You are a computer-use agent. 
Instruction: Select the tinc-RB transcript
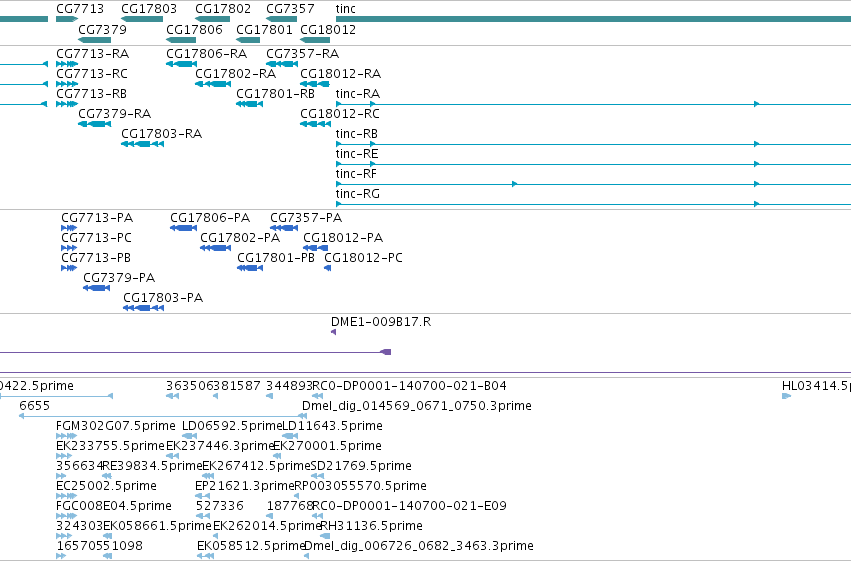click(x=357, y=134)
